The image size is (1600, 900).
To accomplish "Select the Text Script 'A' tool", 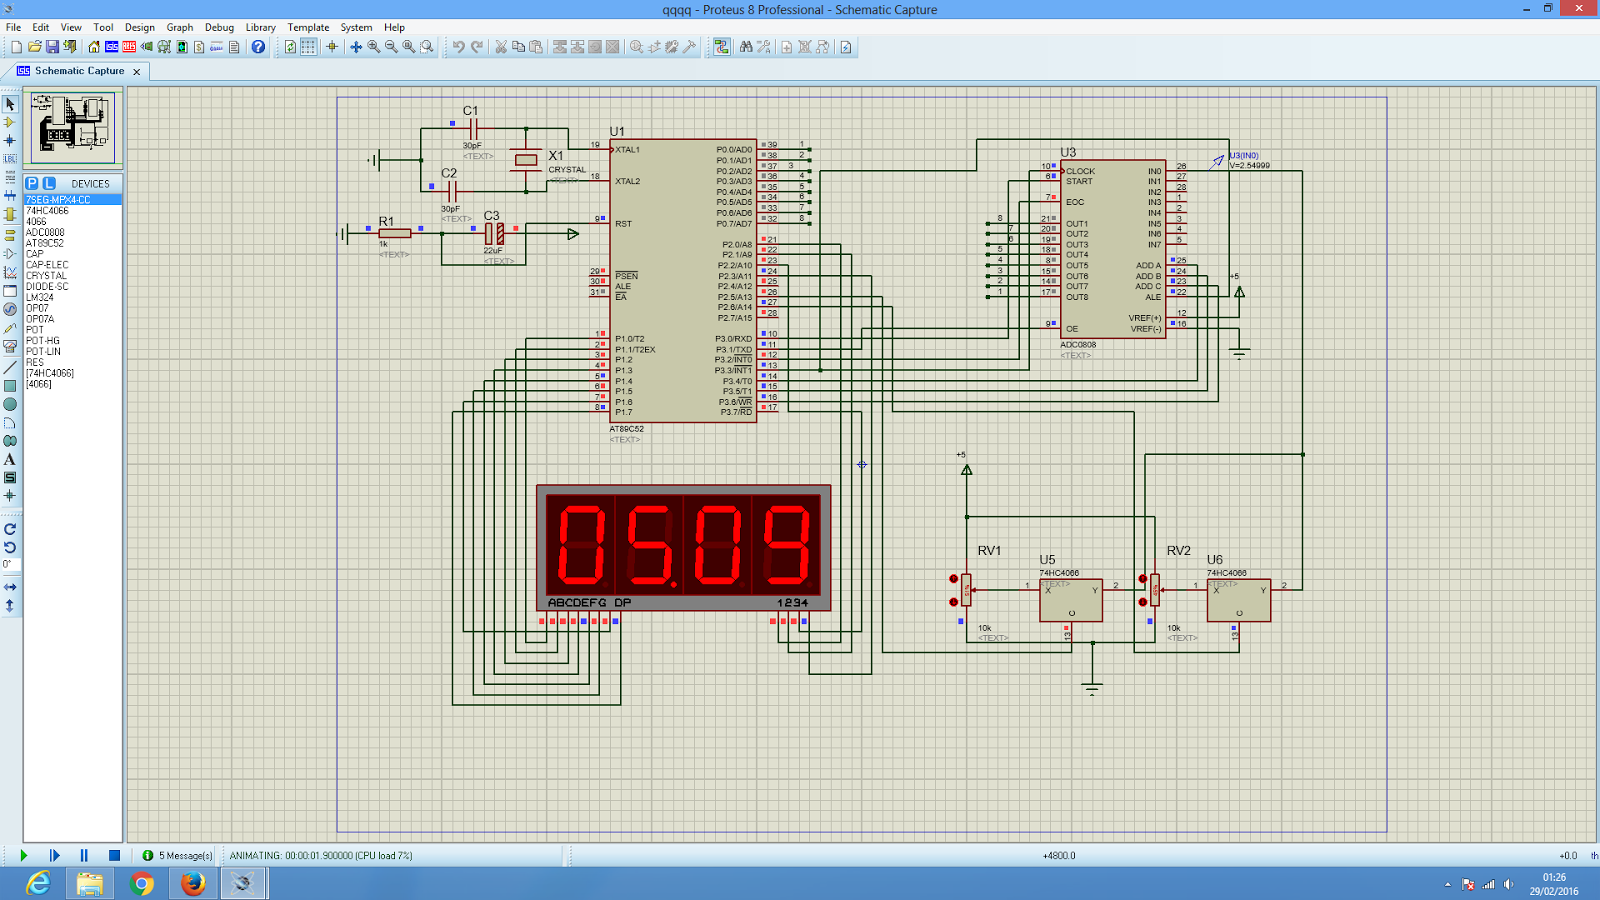I will click(x=10, y=460).
